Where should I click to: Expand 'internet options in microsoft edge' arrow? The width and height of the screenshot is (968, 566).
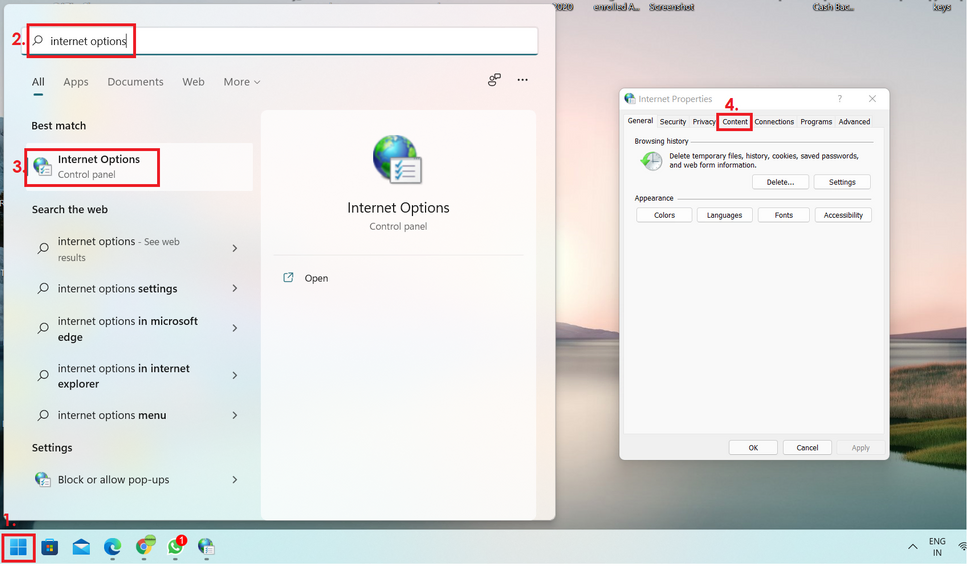pos(235,328)
